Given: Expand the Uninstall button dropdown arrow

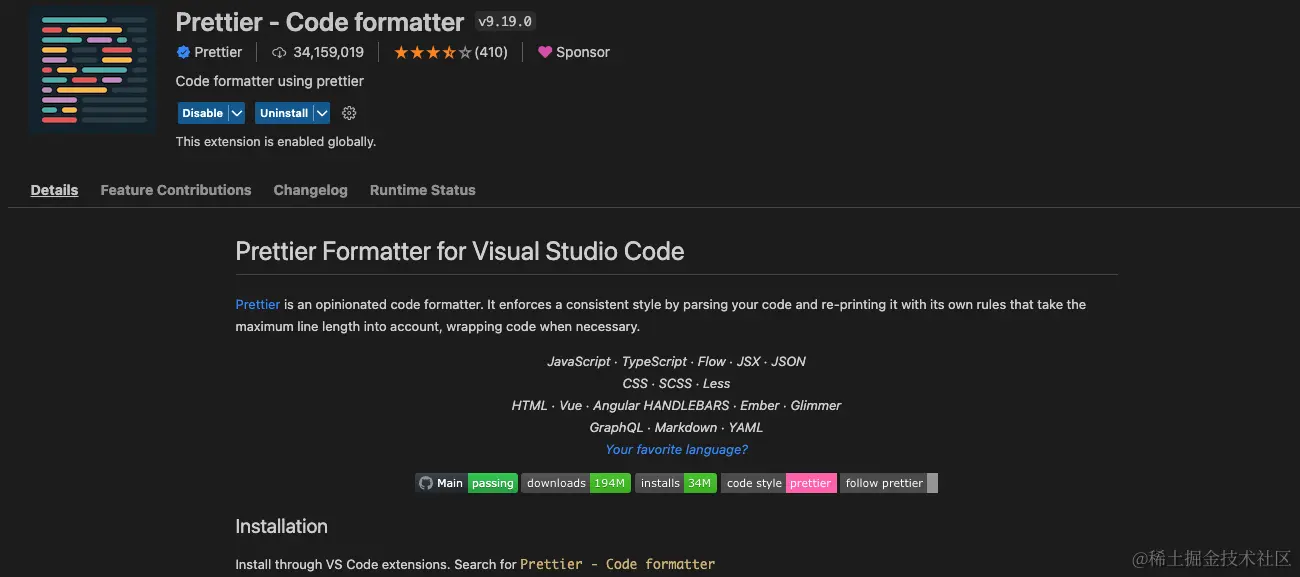Looking at the screenshot, I should [321, 113].
